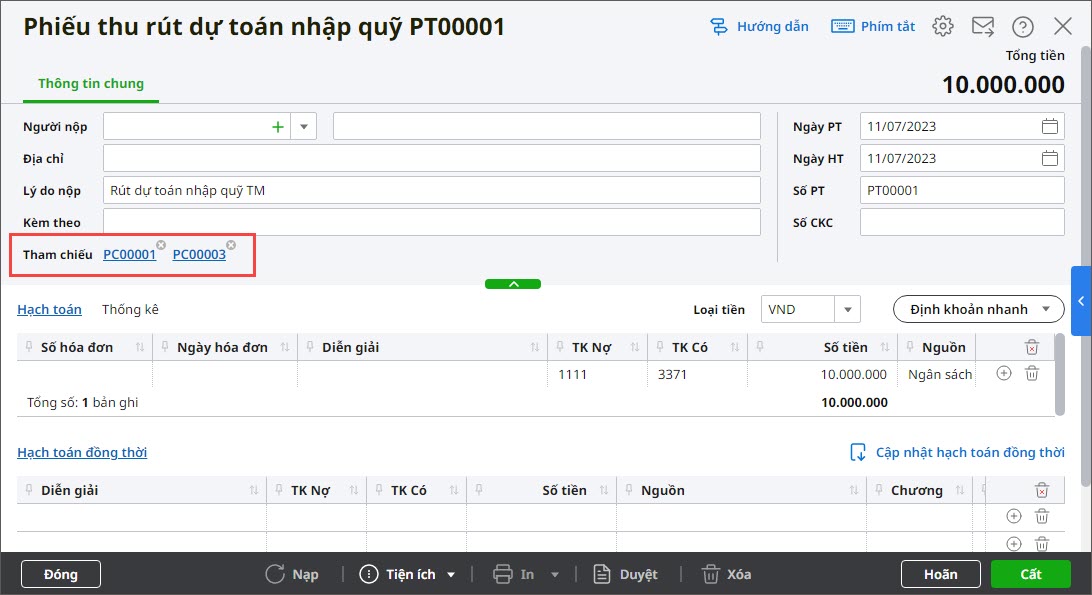Click the Đóng button
Image resolution: width=1092 pixels, height=595 pixels.
(61, 574)
